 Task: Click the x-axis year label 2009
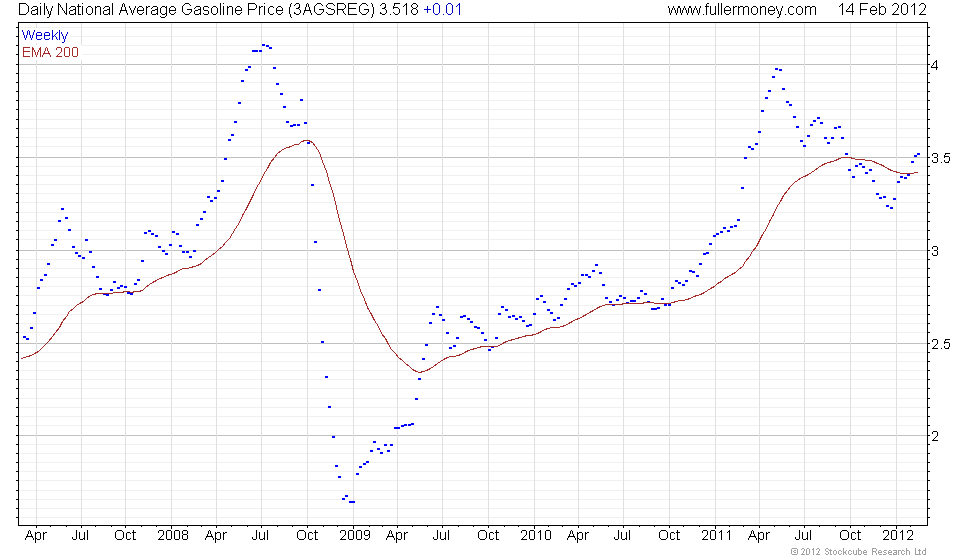354,536
